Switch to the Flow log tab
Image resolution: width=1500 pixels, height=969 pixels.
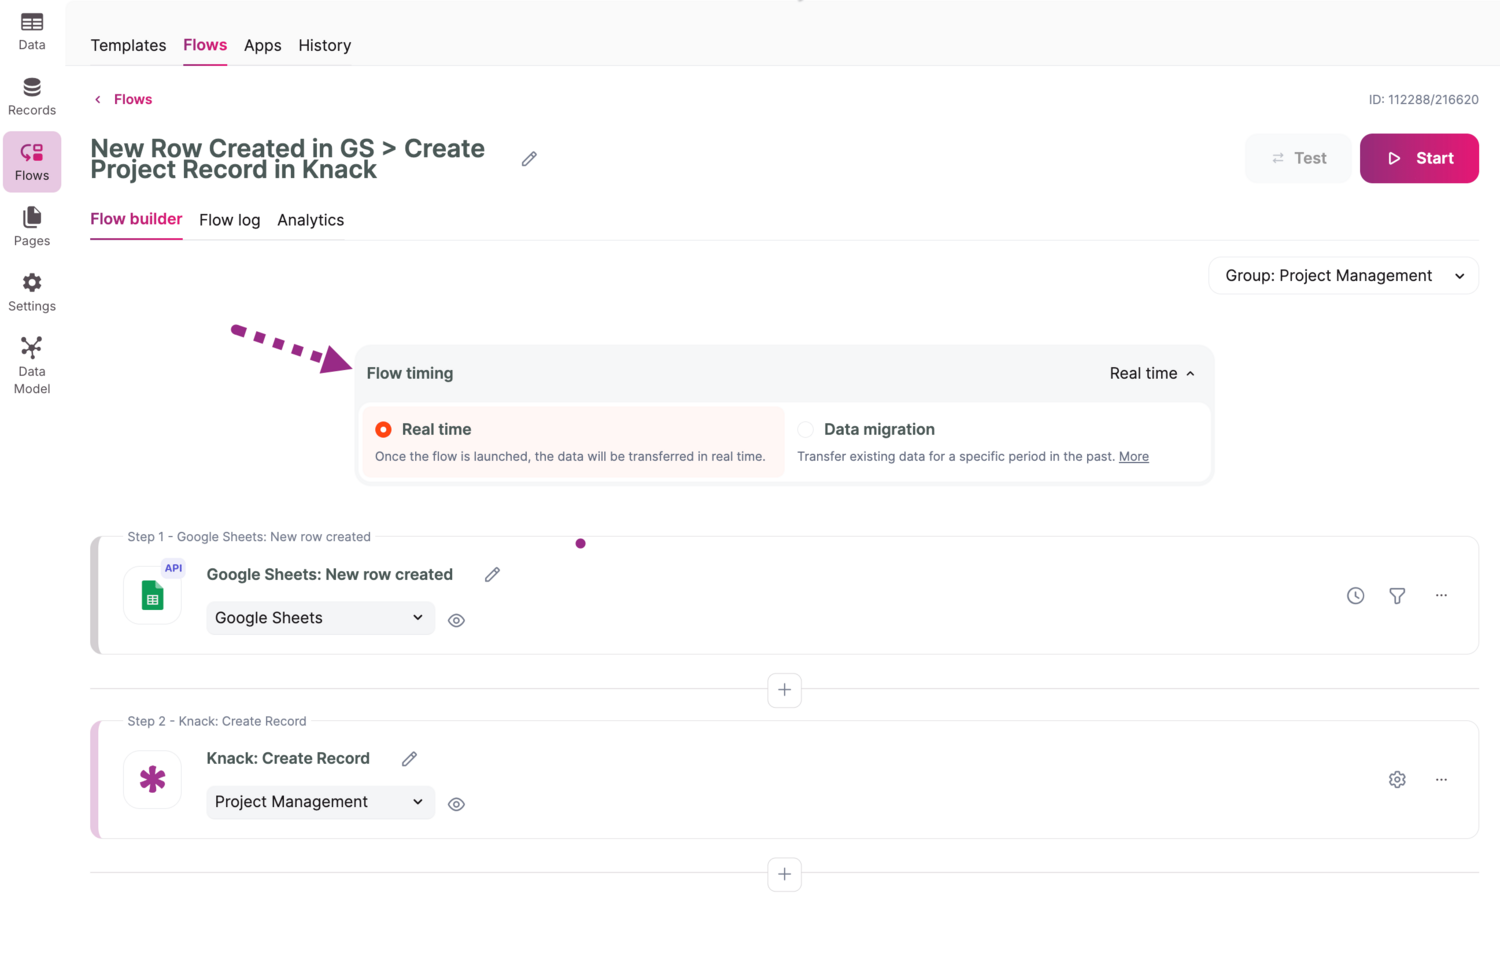coord(229,220)
